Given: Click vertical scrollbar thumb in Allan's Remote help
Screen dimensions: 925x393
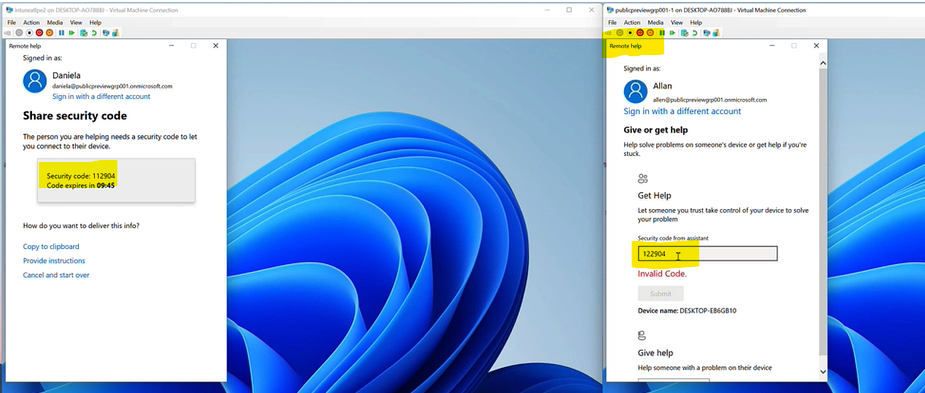Looking at the screenshot, I should point(823,211).
